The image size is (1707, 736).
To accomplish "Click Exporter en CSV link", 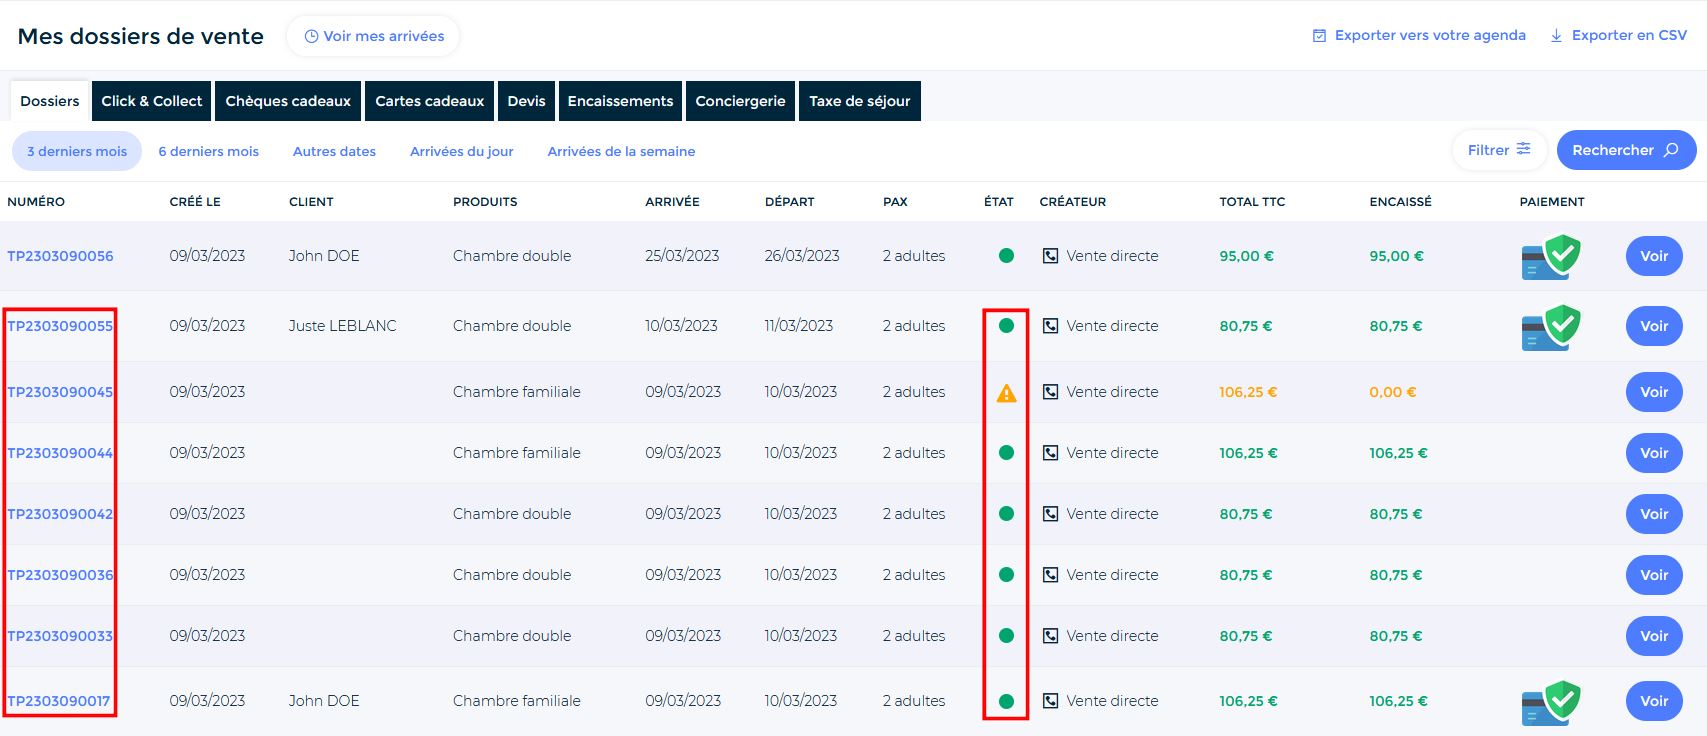I will coord(1618,36).
